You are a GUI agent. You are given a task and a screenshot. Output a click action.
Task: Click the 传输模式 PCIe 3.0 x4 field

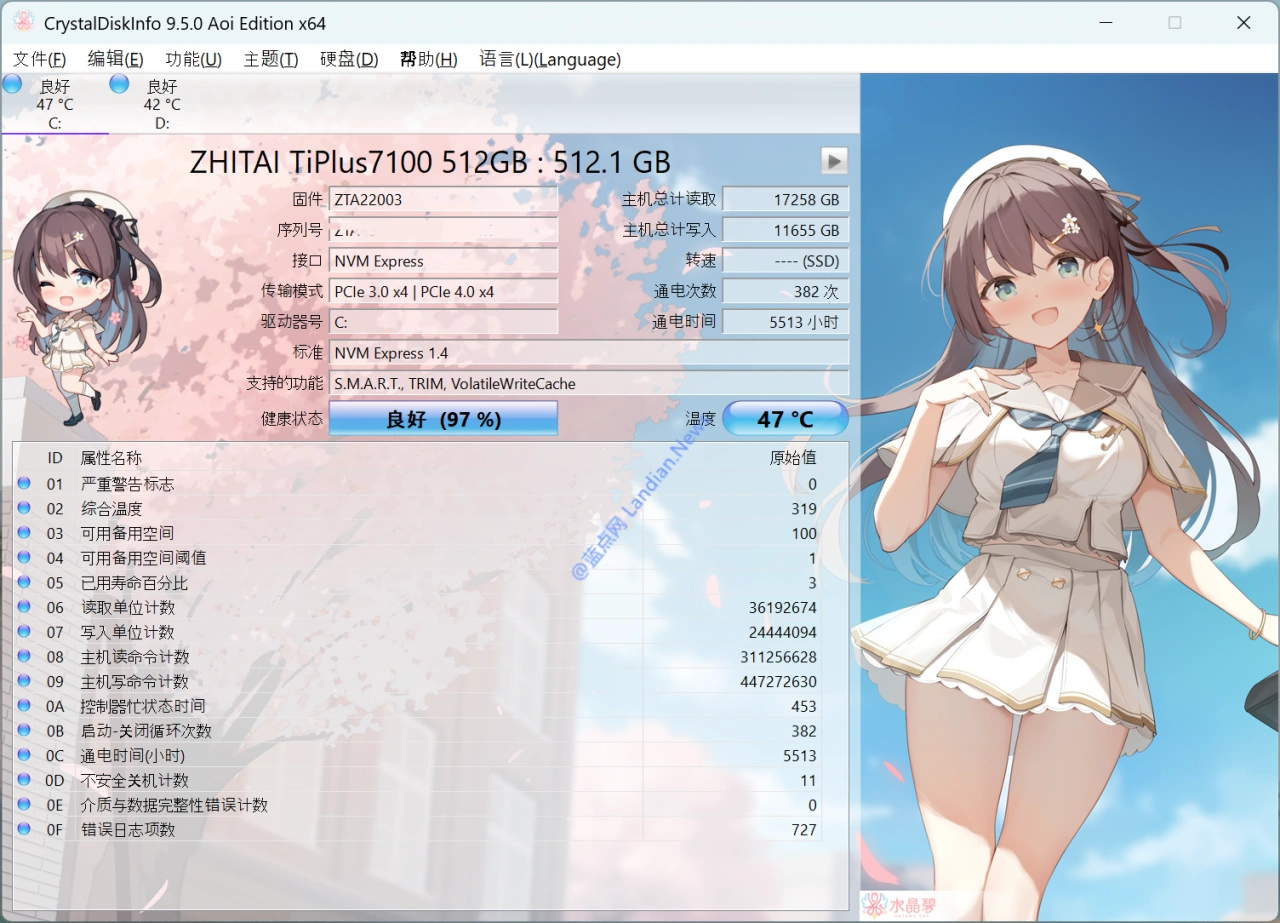(443, 292)
